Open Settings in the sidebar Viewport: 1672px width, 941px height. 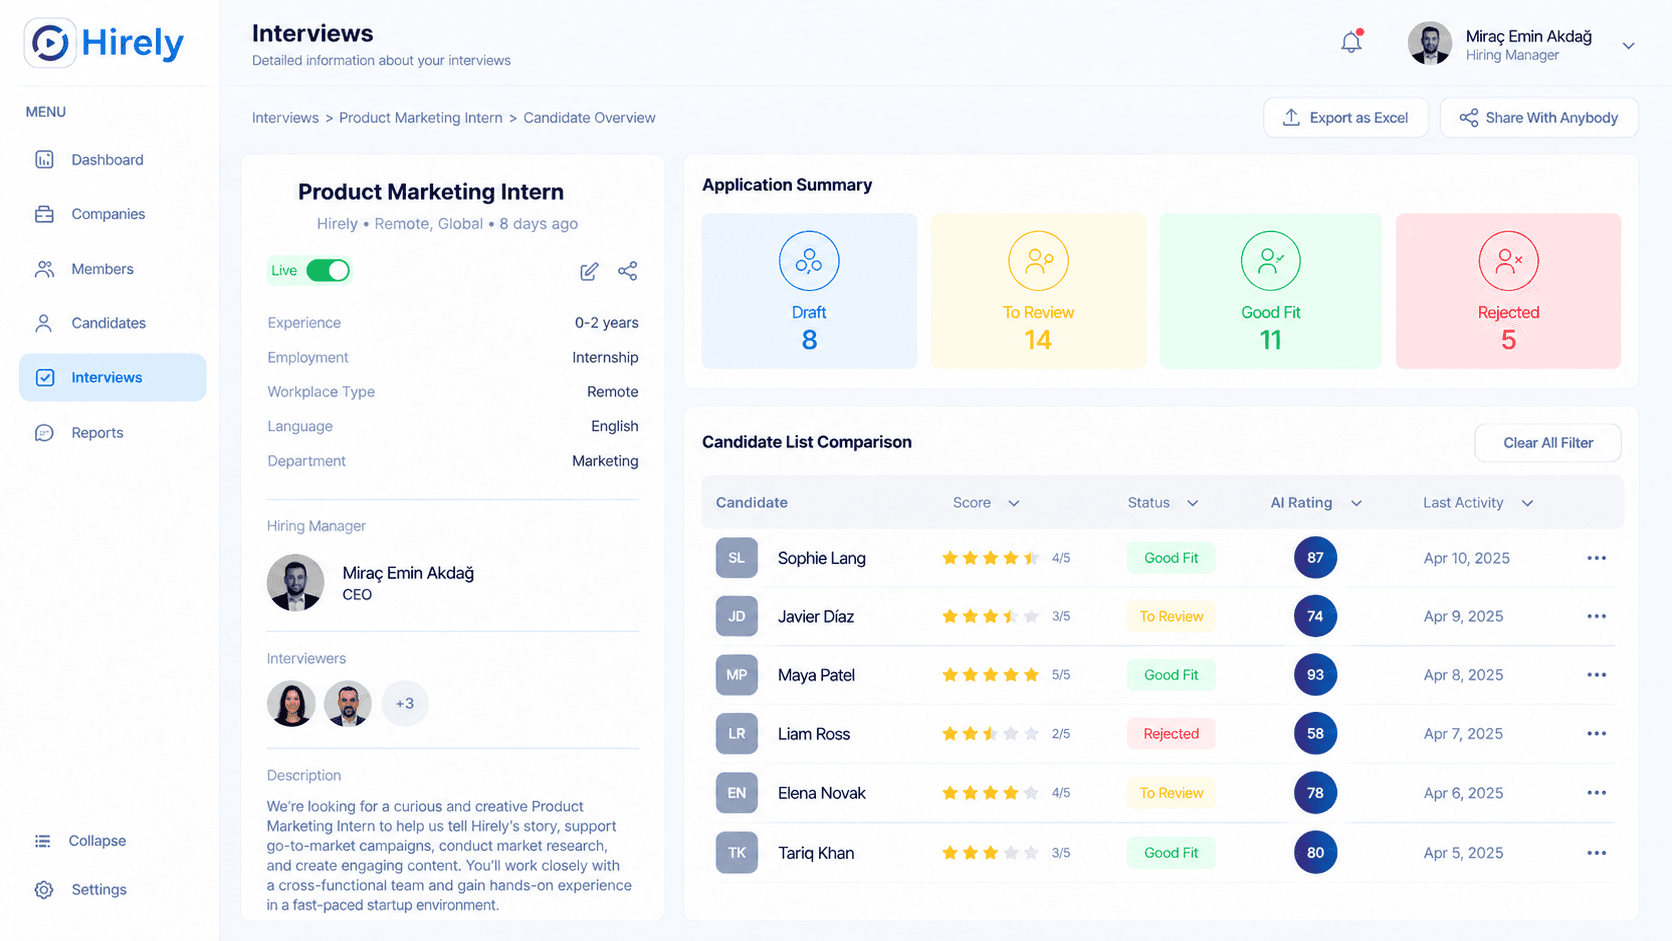coord(80,890)
